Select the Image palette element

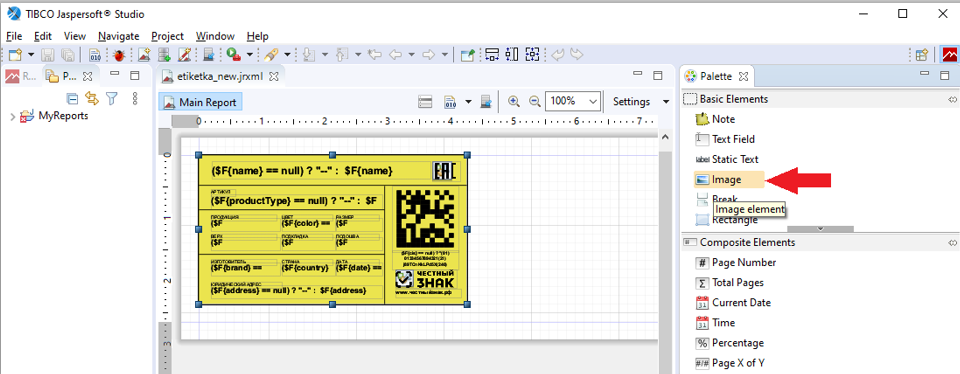pyautogui.click(x=729, y=179)
